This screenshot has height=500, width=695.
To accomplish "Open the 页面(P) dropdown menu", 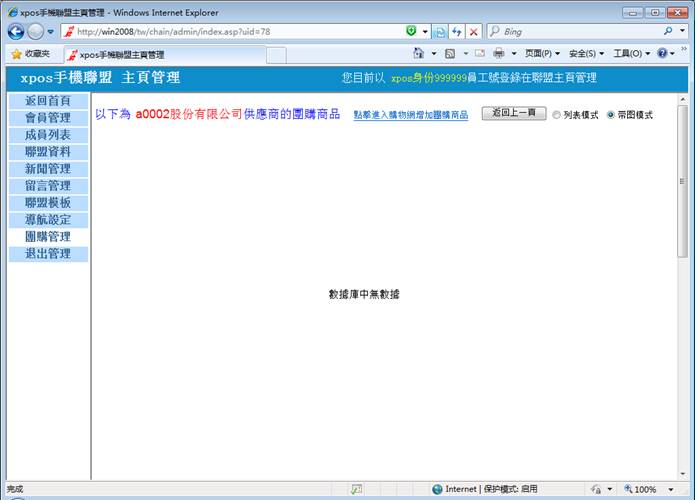I will (x=543, y=53).
